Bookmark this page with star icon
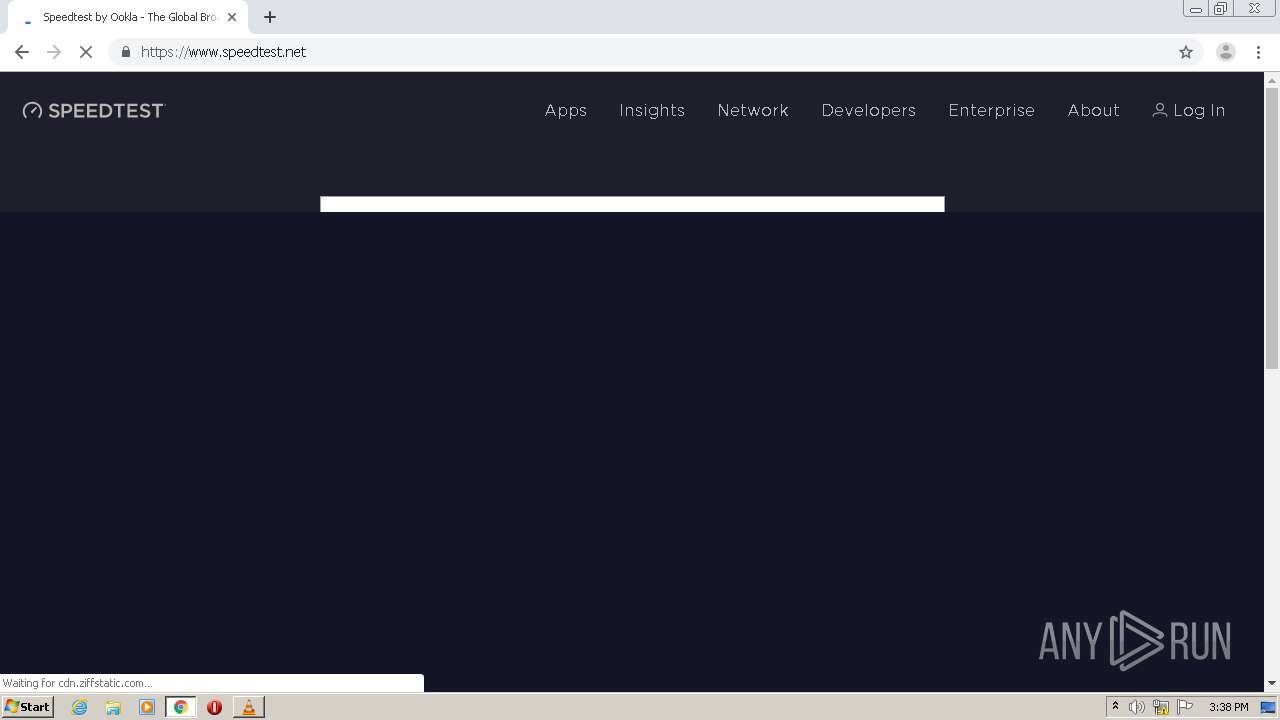The height and width of the screenshot is (720, 1280). [x=1186, y=52]
